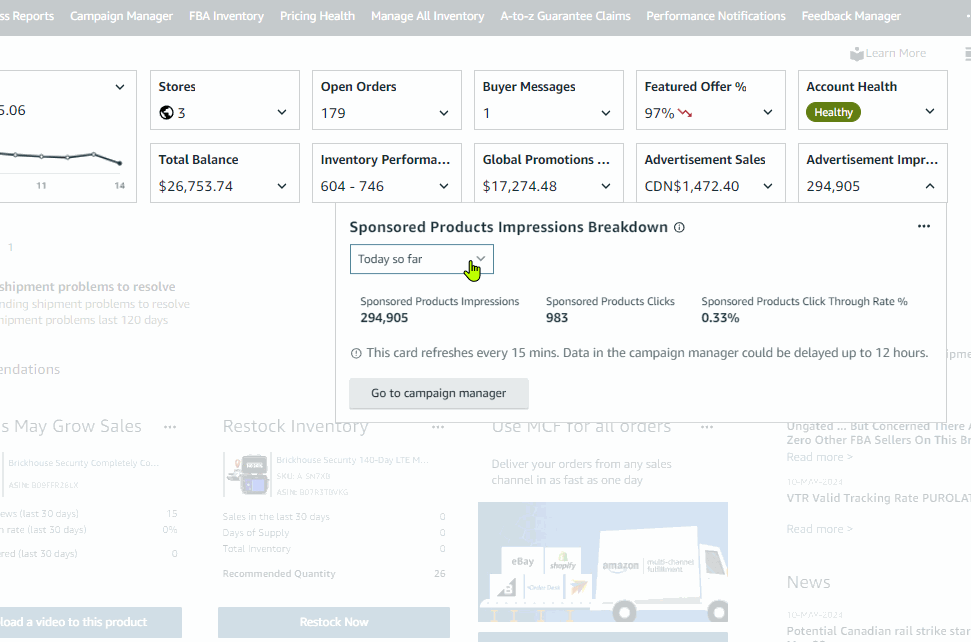
Task: Click the red downward trend icon
Action: click(x=685, y=113)
